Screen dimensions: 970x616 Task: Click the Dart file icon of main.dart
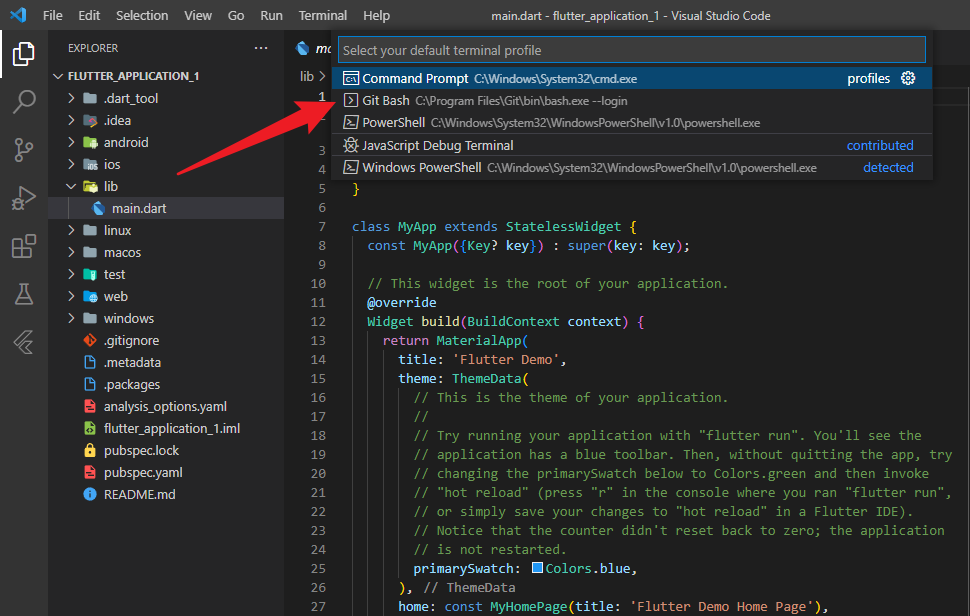pos(98,208)
